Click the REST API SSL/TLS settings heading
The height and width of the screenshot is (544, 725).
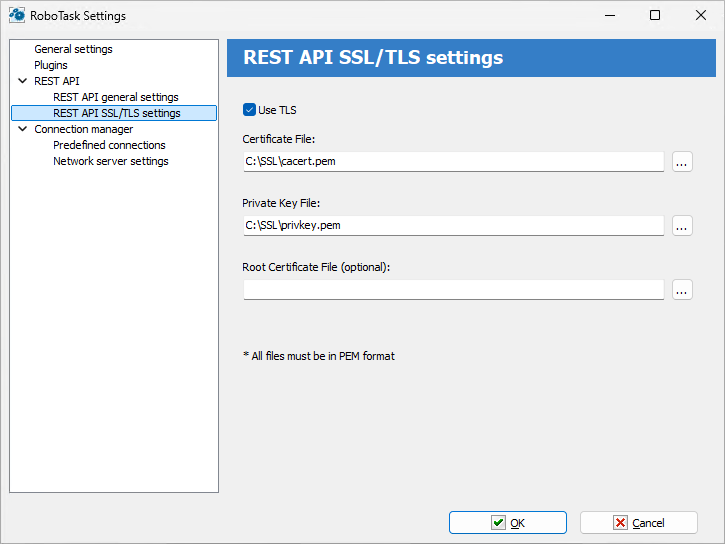click(373, 58)
